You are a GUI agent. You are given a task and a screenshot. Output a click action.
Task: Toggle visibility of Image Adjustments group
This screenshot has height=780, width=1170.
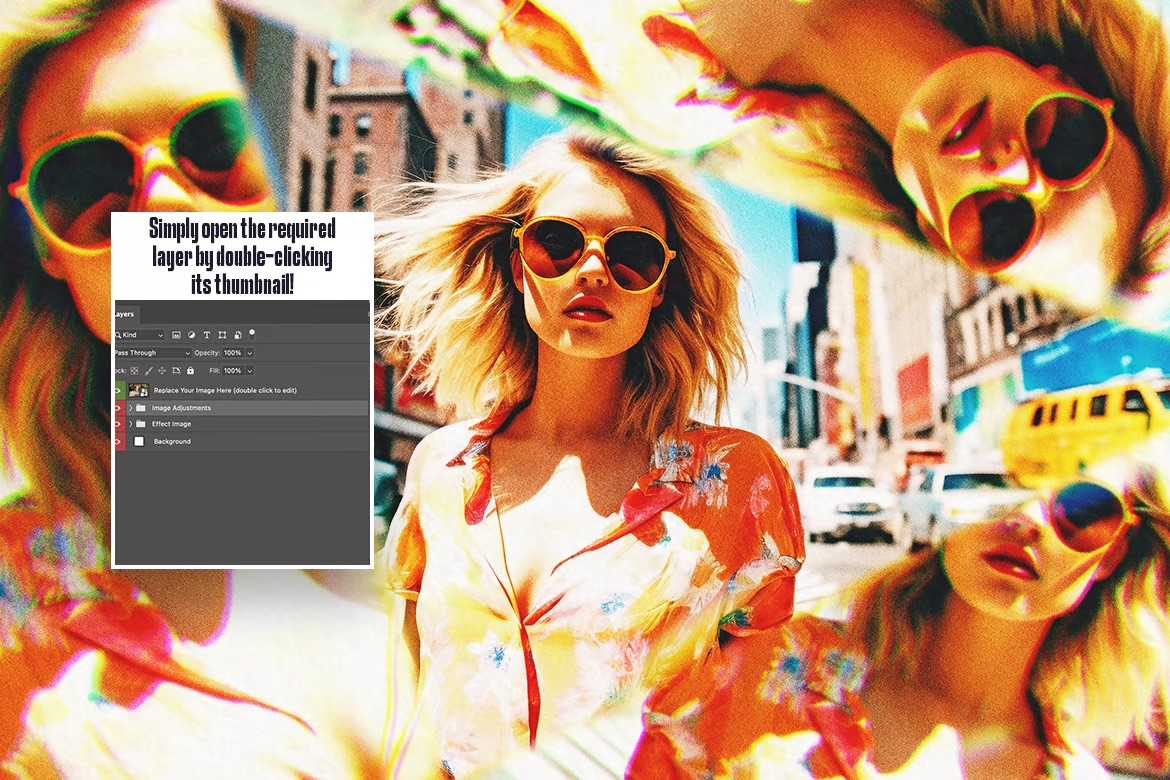click(x=115, y=407)
